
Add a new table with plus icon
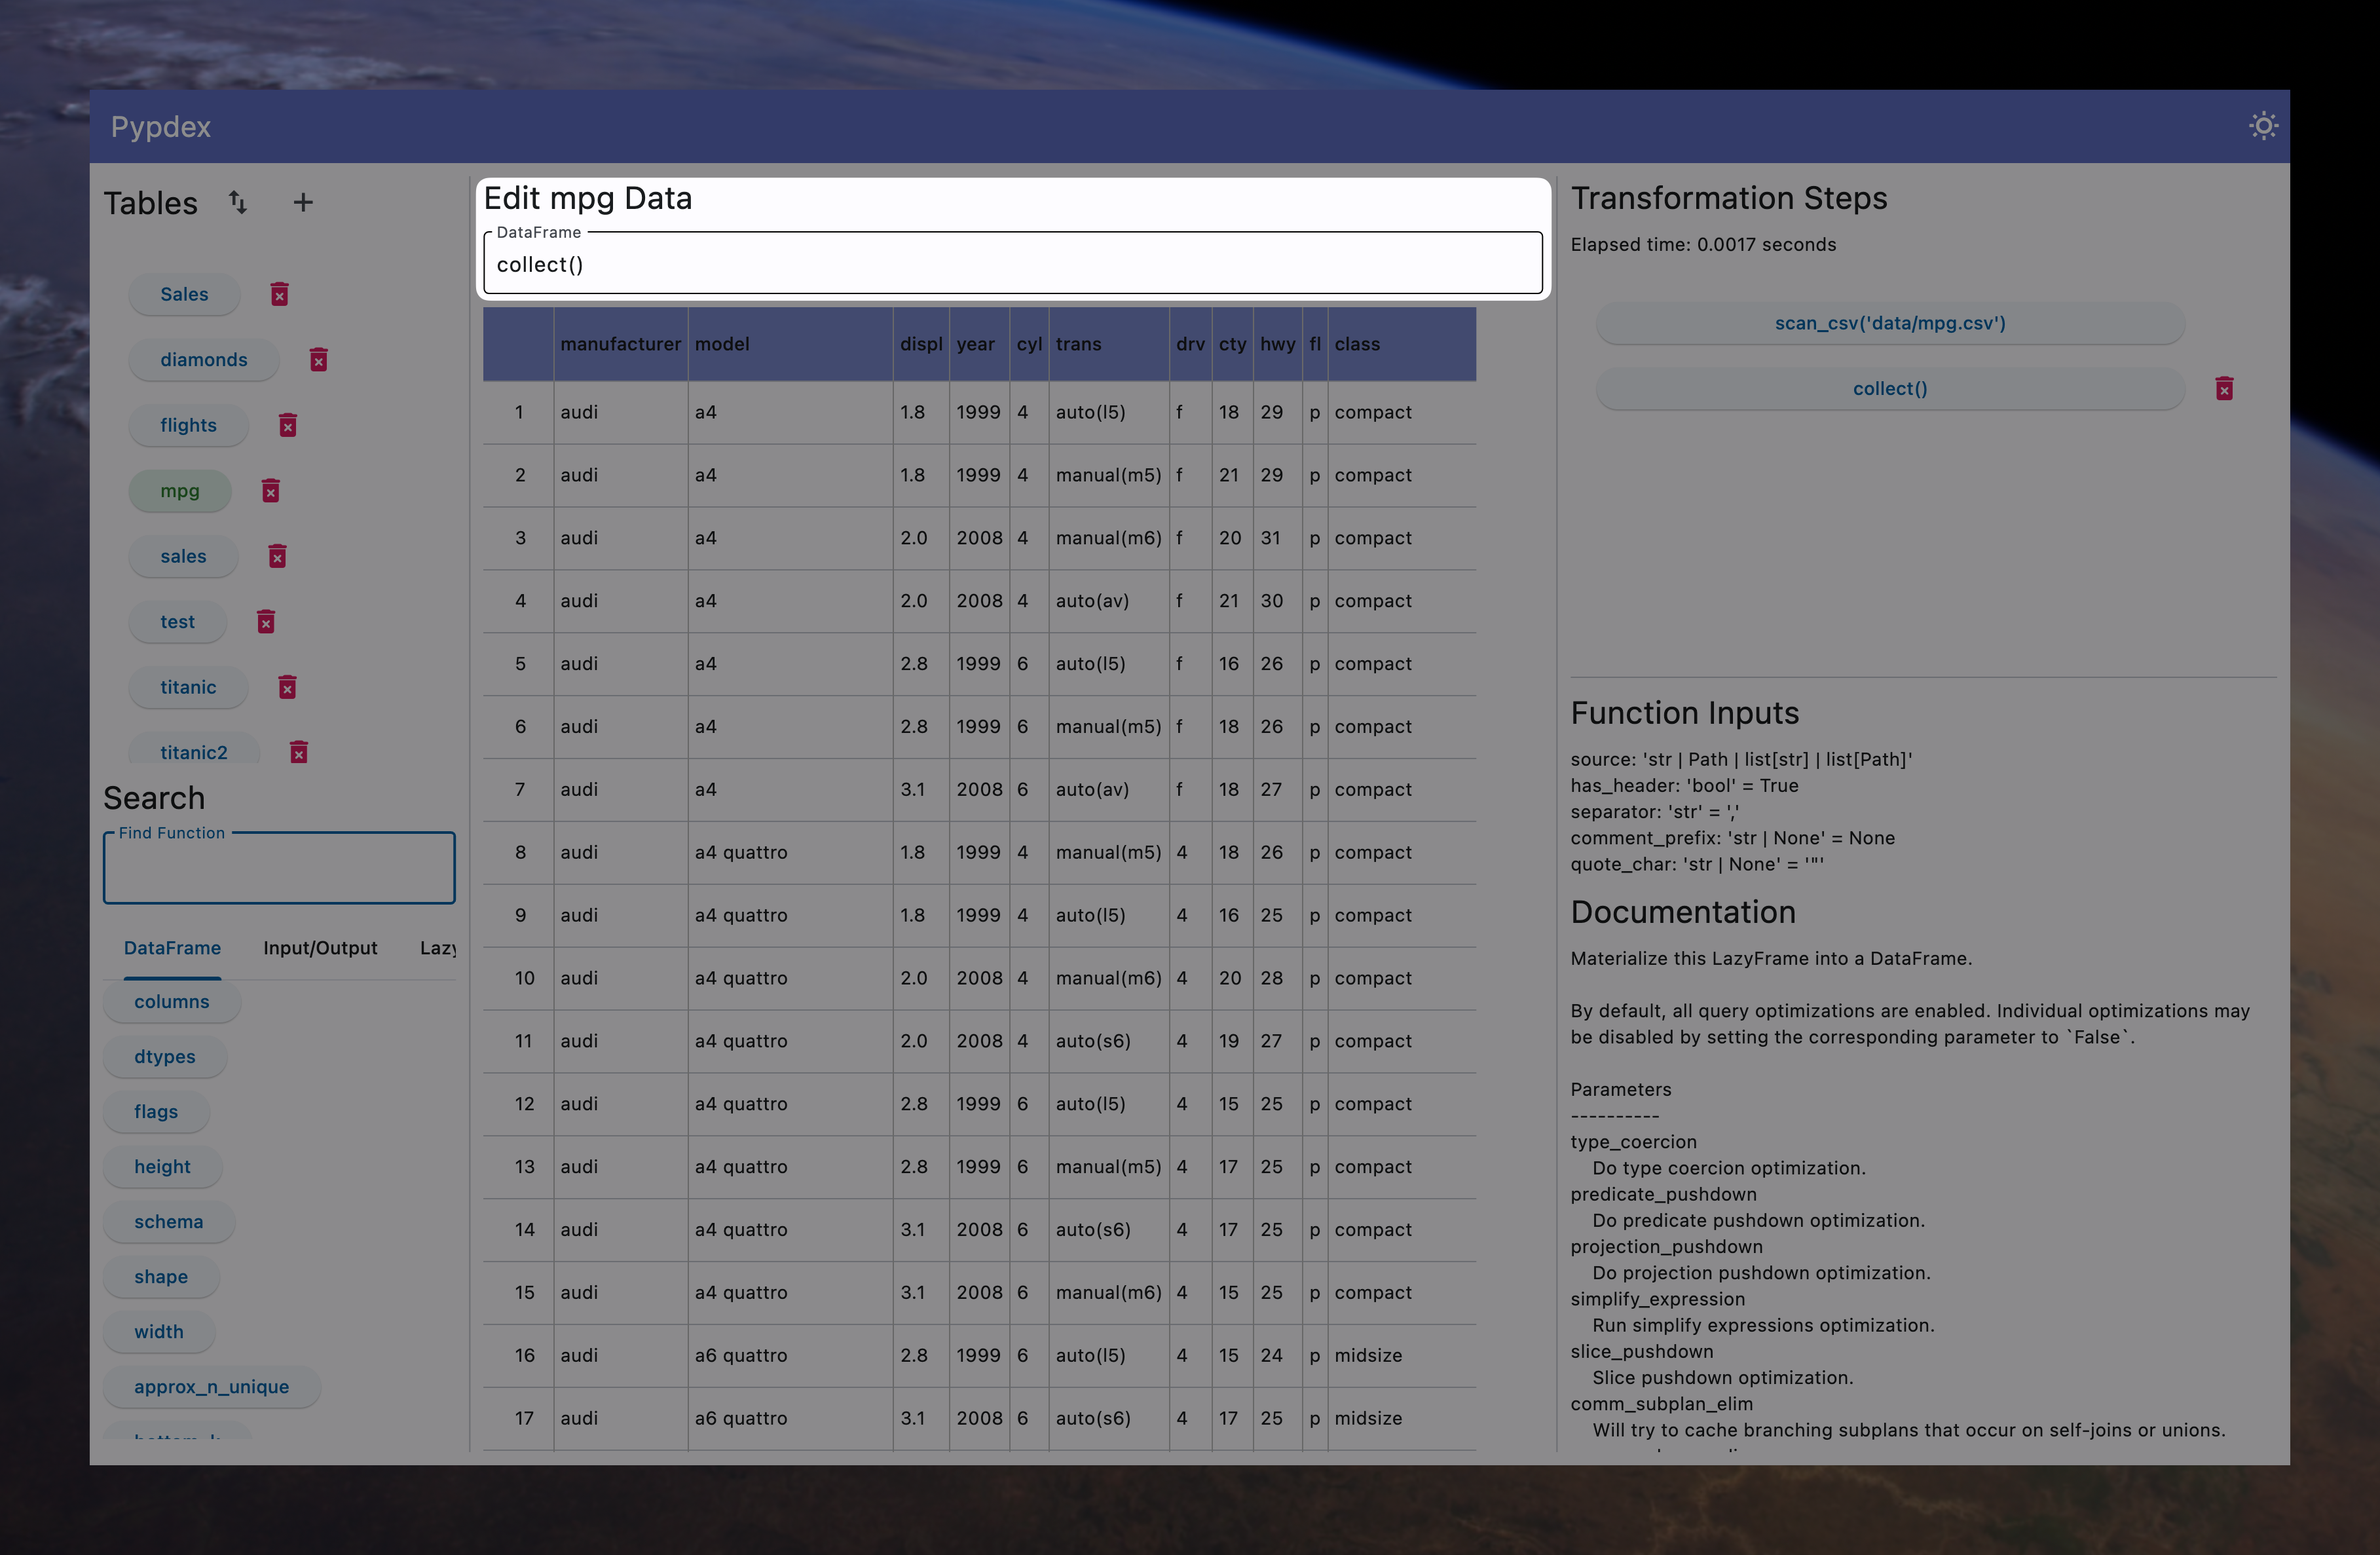[303, 202]
